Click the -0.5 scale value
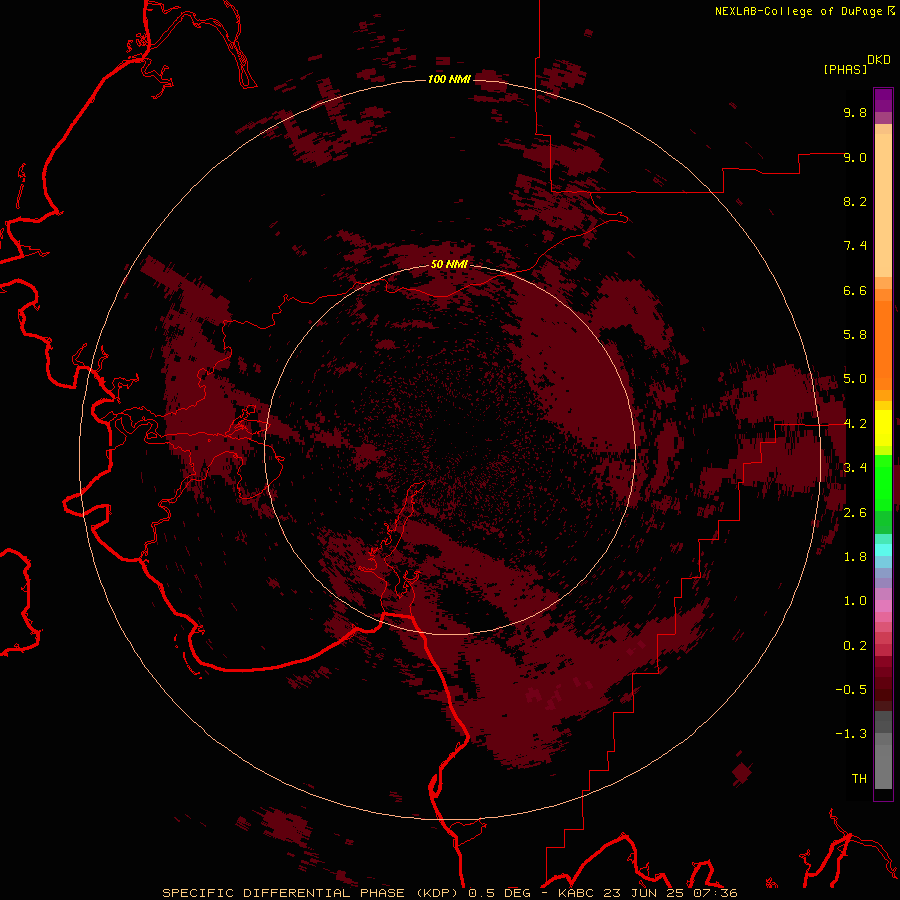 [x=851, y=690]
